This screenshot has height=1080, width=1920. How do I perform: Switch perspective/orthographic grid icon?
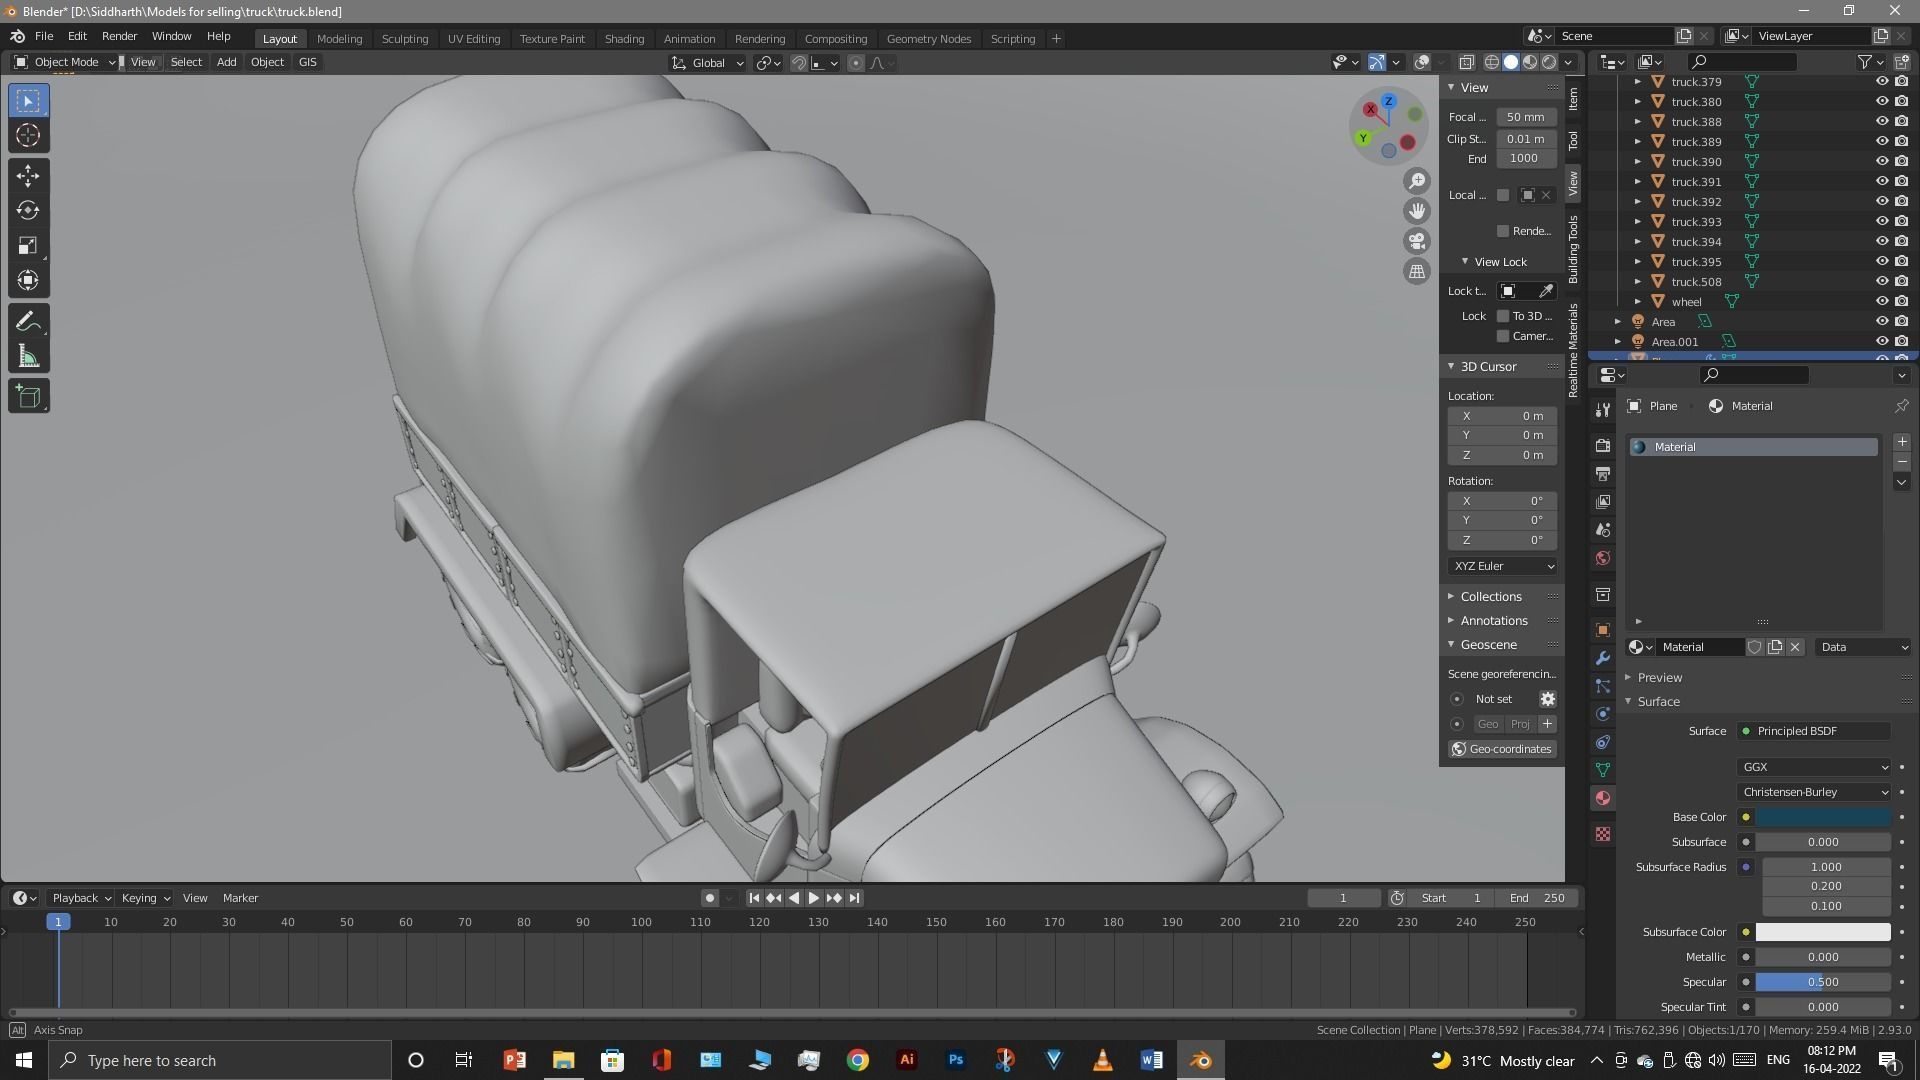pyautogui.click(x=1417, y=271)
